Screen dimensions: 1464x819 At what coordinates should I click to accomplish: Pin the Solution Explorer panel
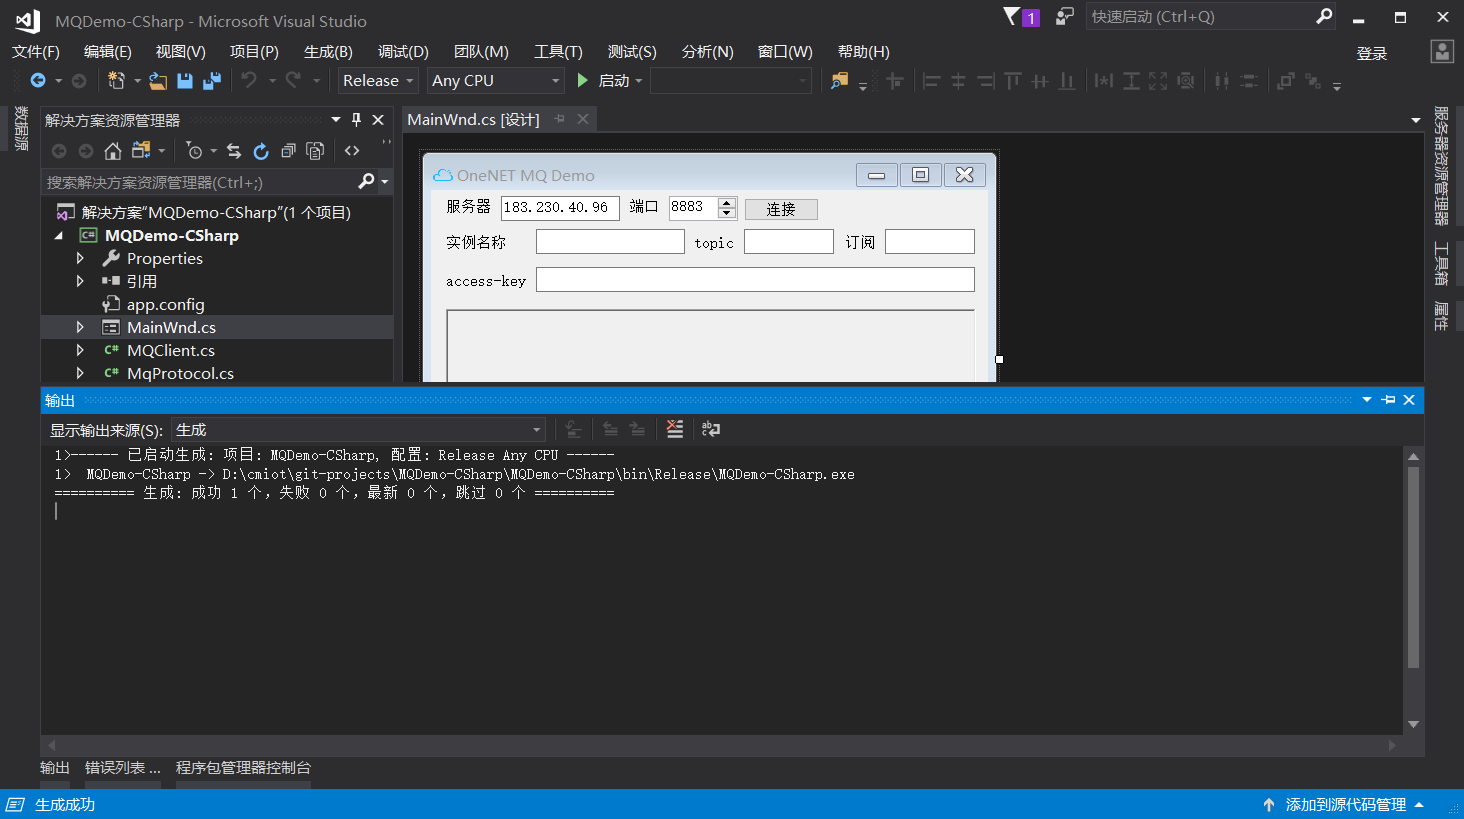pyautogui.click(x=356, y=120)
